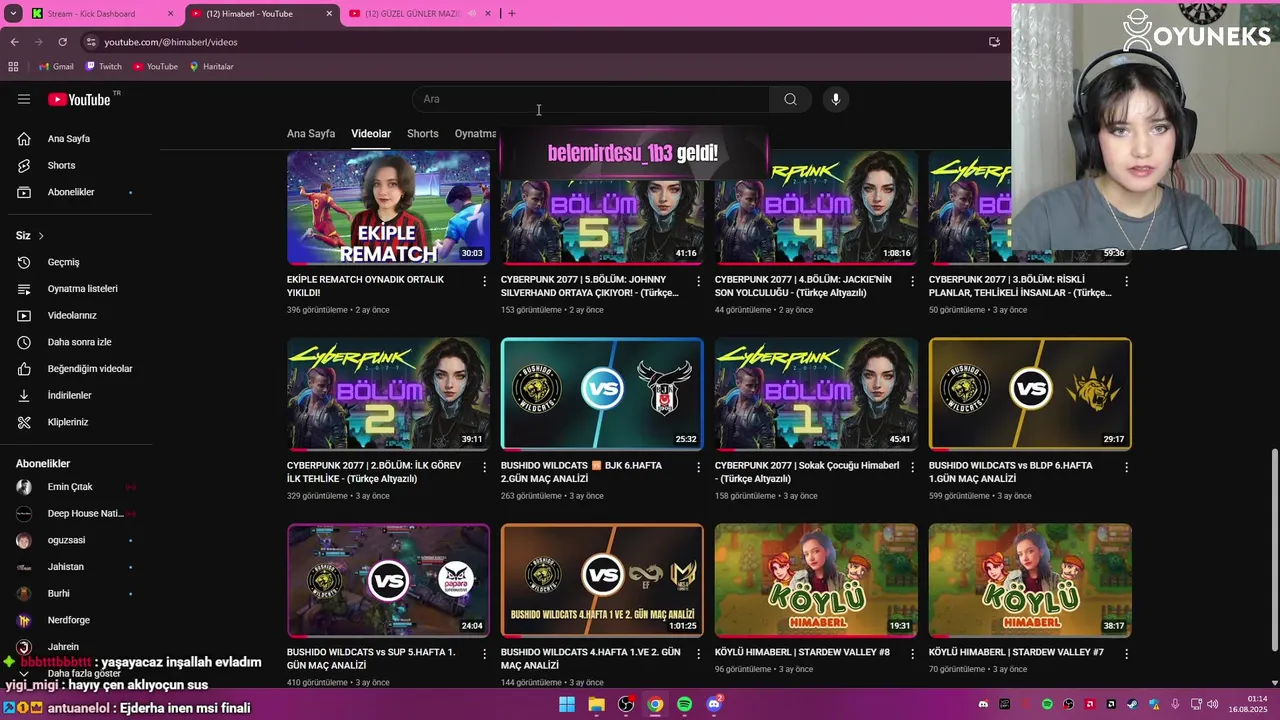Screen dimensions: 1280x720
Task: Activate voice search microphone icon
Action: [836, 99]
